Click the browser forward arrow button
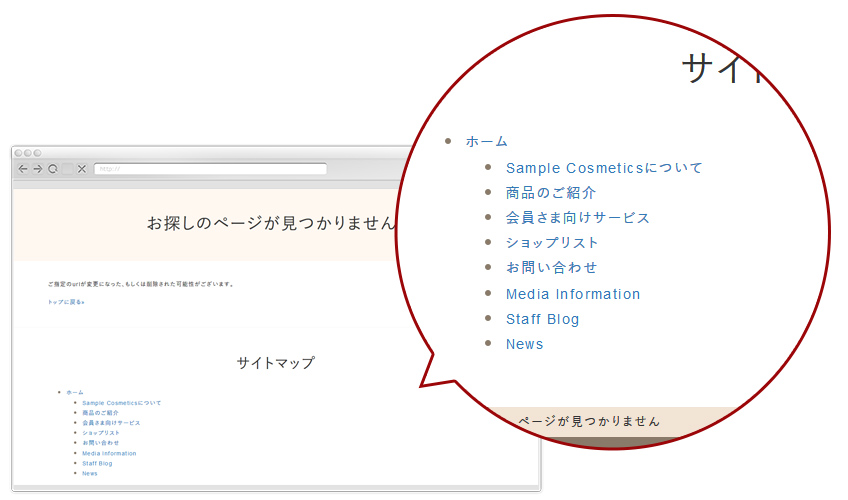The width and height of the screenshot is (848, 500). click(x=38, y=169)
